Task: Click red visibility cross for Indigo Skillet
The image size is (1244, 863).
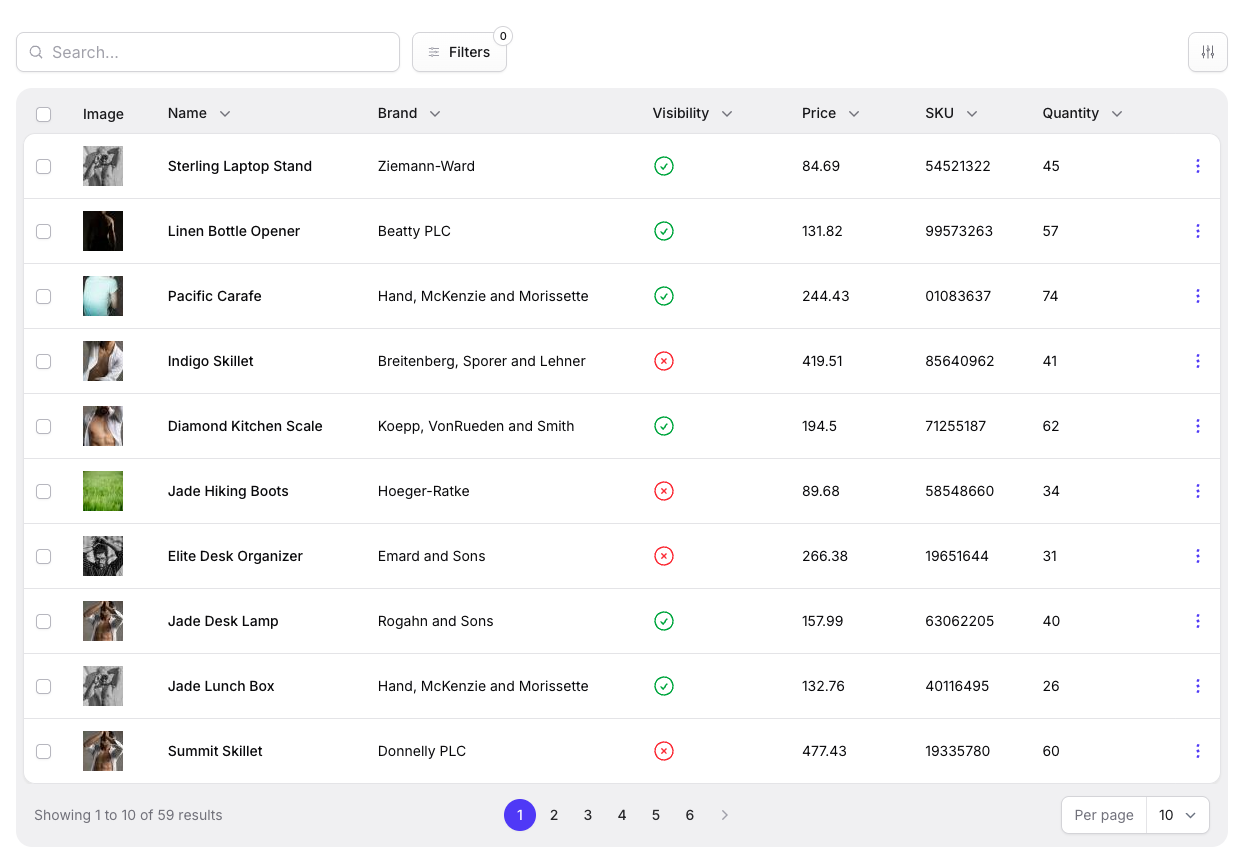Action: coord(663,361)
